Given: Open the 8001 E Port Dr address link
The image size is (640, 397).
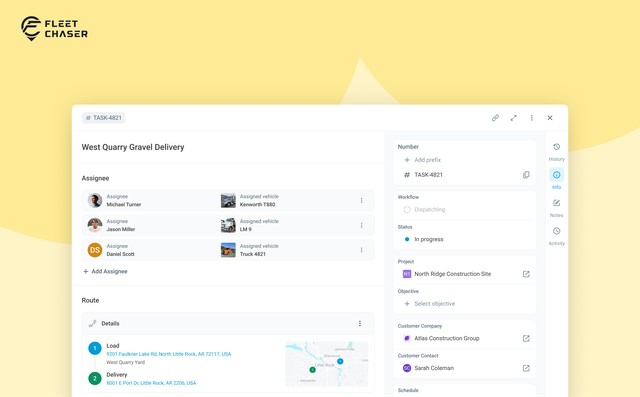Looking at the screenshot, I should (x=151, y=383).
